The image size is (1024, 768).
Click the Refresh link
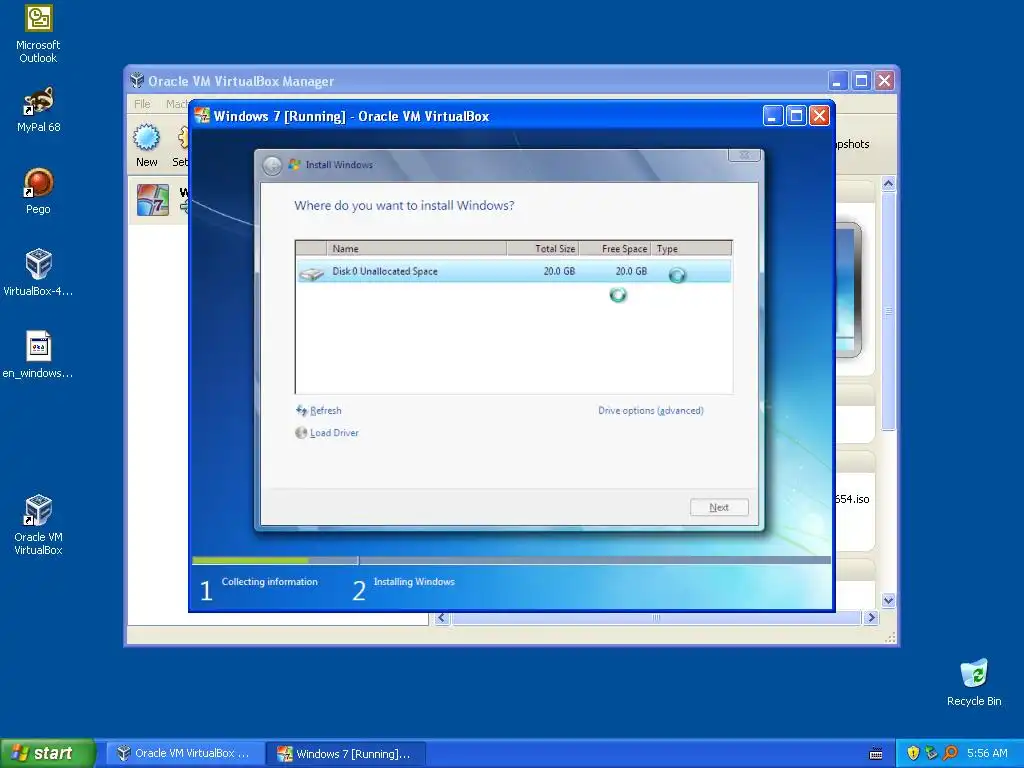(x=319, y=411)
